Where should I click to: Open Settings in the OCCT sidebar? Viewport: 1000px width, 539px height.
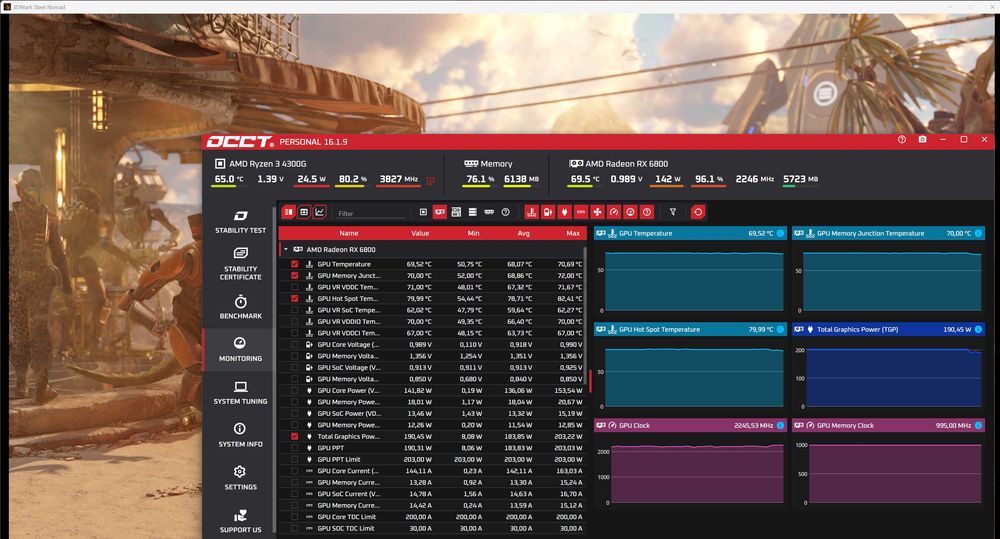coord(240,478)
